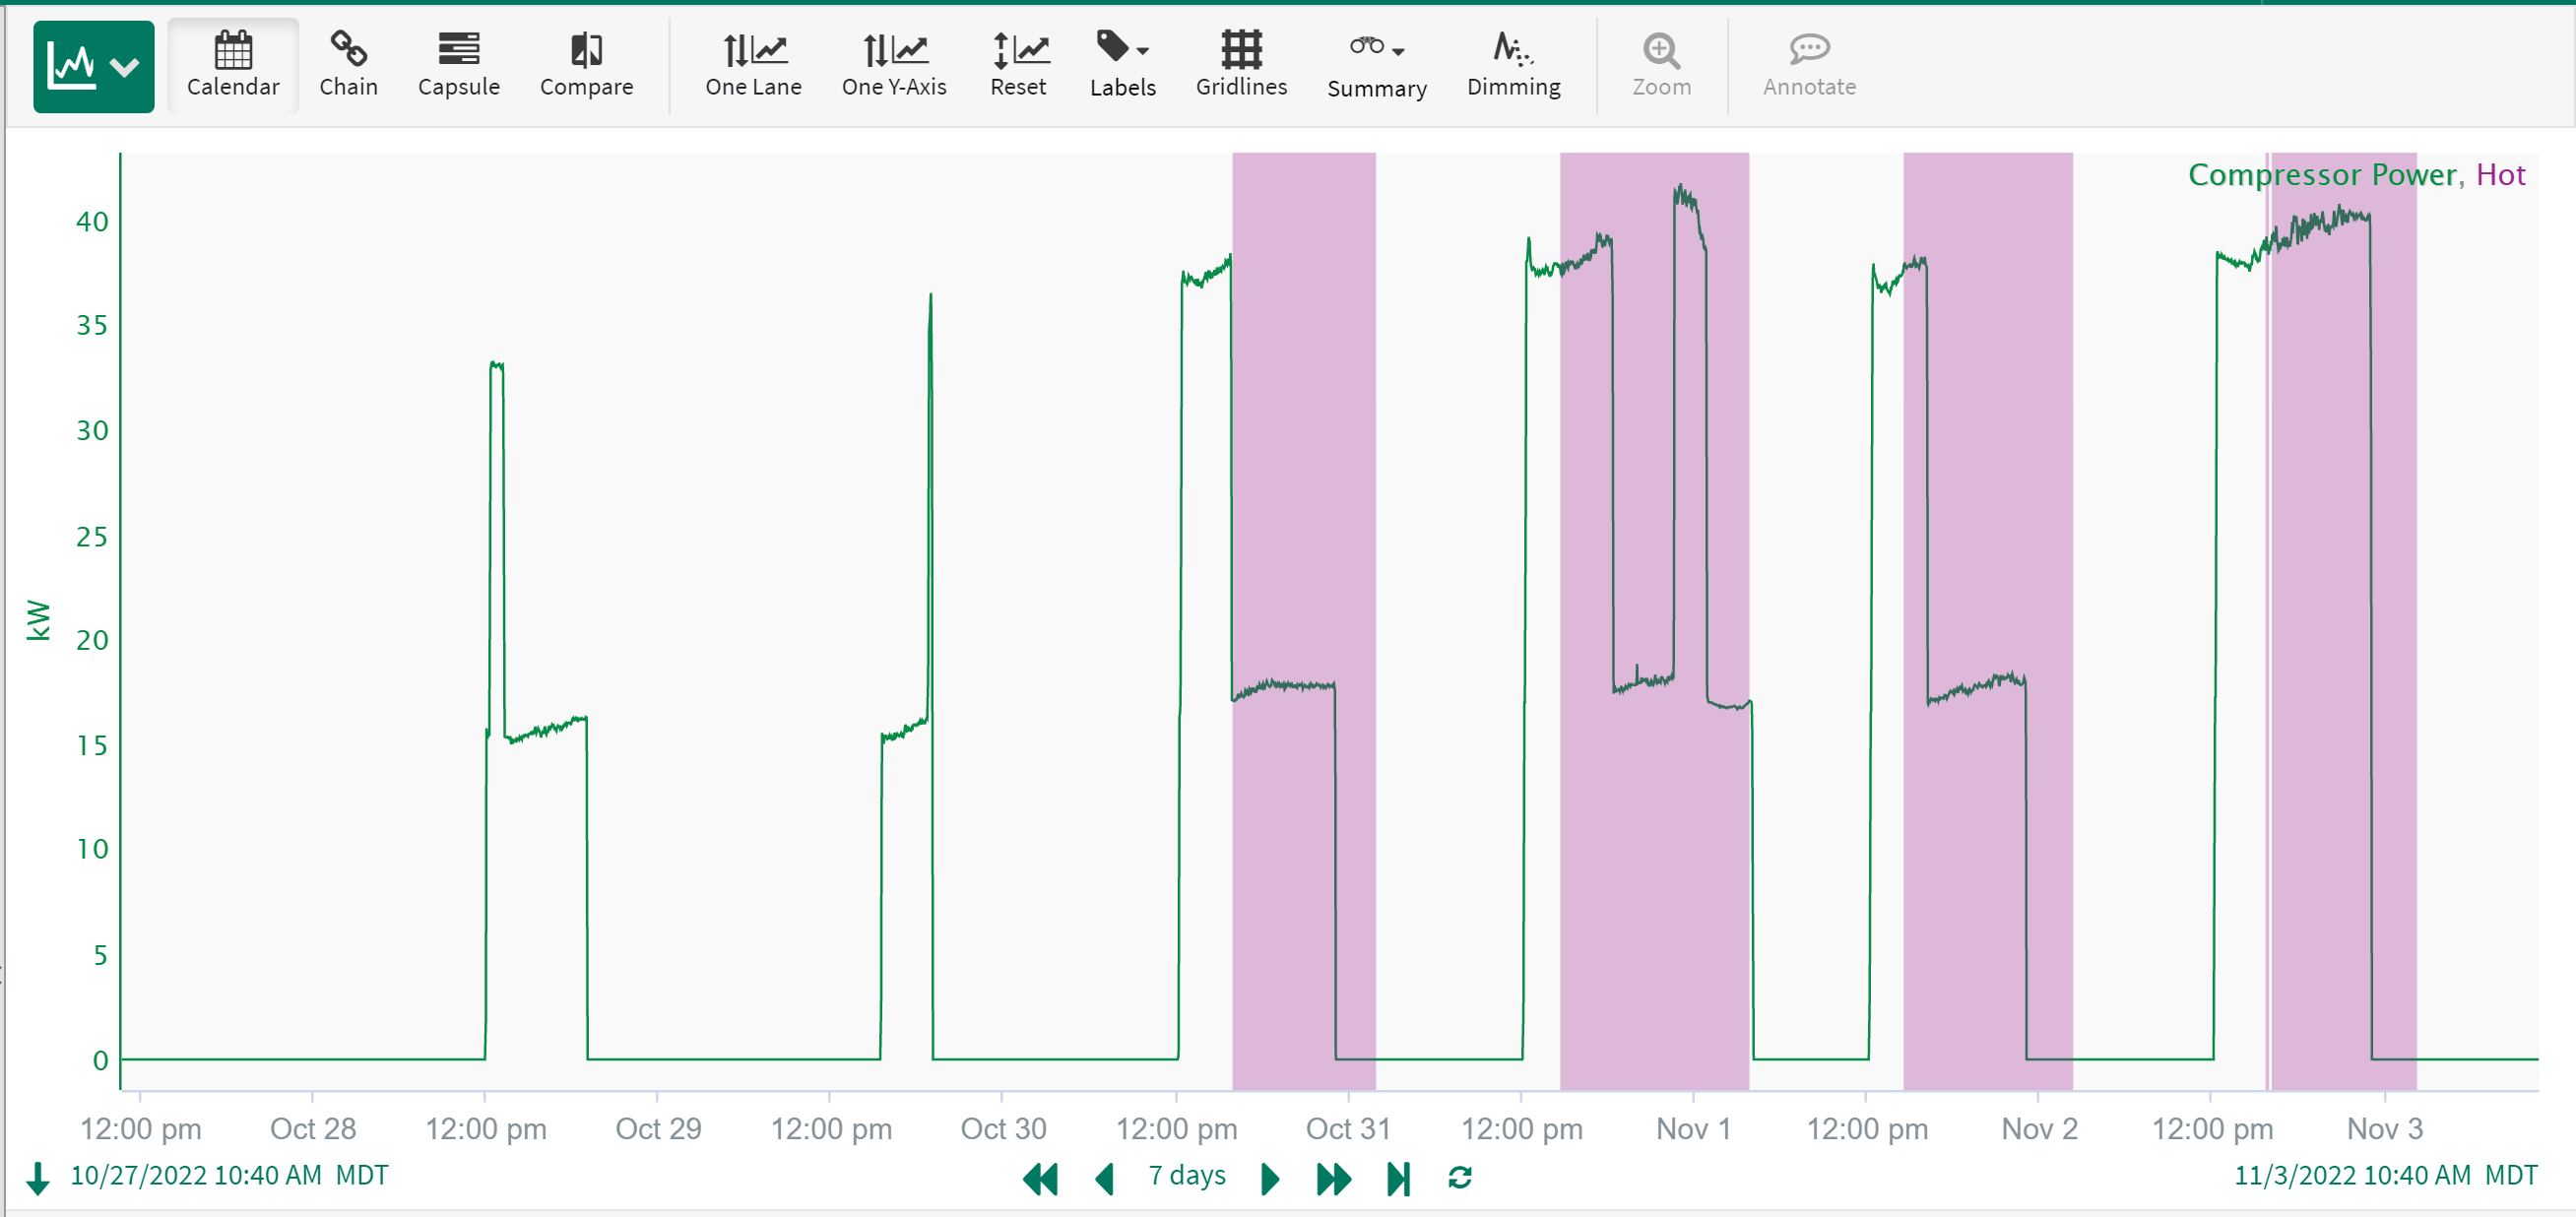Click the Nov 1 x-axis date label
The image size is (2576, 1217).
1693,1129
